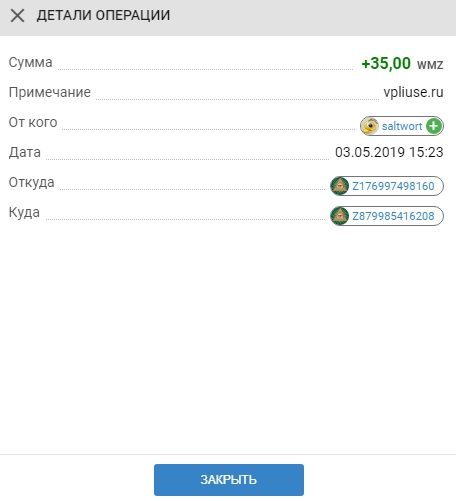Click the Сумма field label
The image size is (456, 501).
30,62
